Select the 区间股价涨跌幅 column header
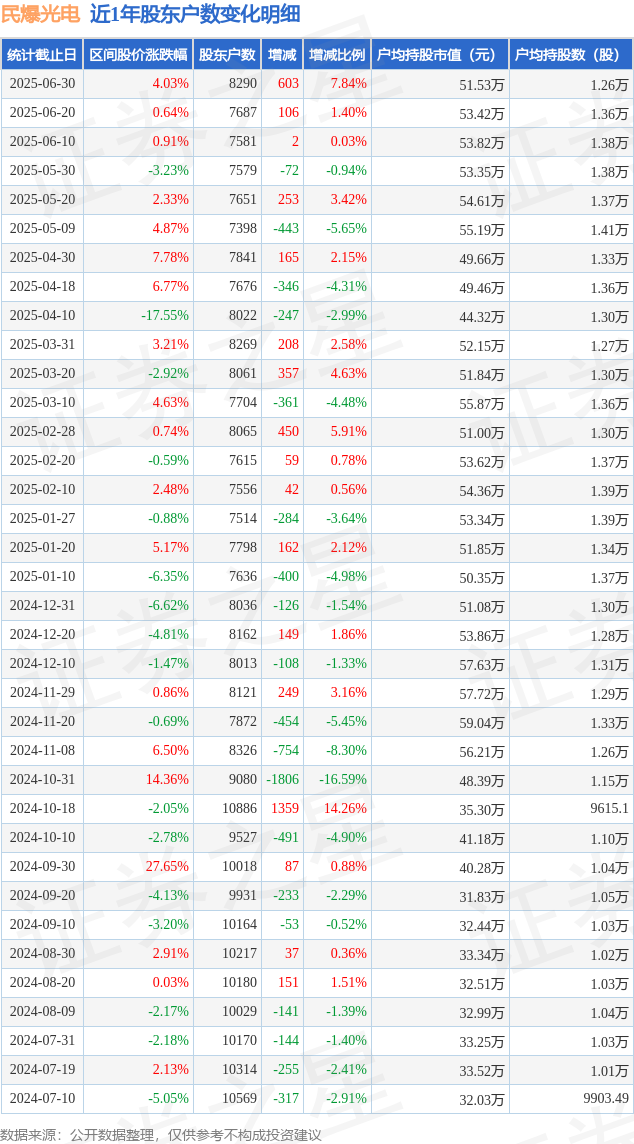 (138, 55)
